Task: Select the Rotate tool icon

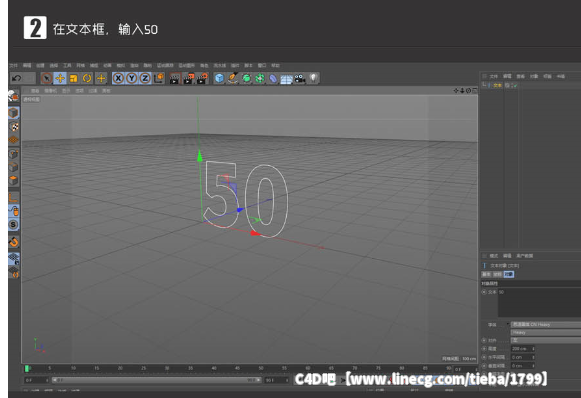Action: point(87,78)
